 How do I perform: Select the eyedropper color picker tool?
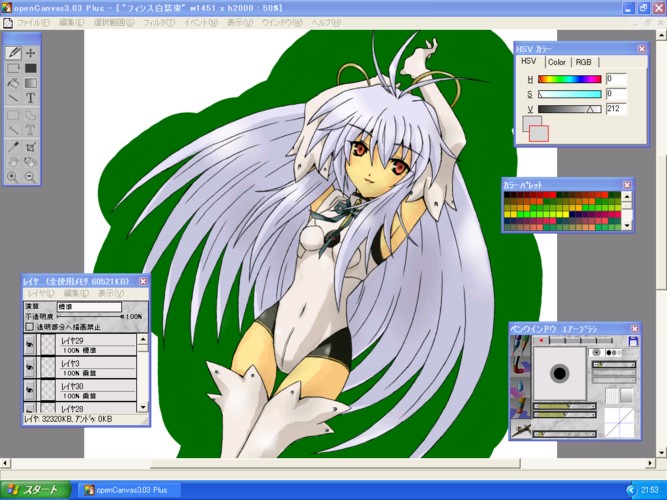pyautogui.click(x=14, y=147)
